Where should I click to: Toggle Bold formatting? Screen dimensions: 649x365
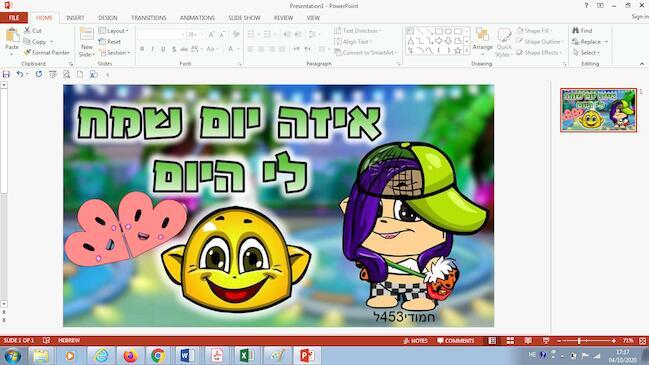coord(142,49)
